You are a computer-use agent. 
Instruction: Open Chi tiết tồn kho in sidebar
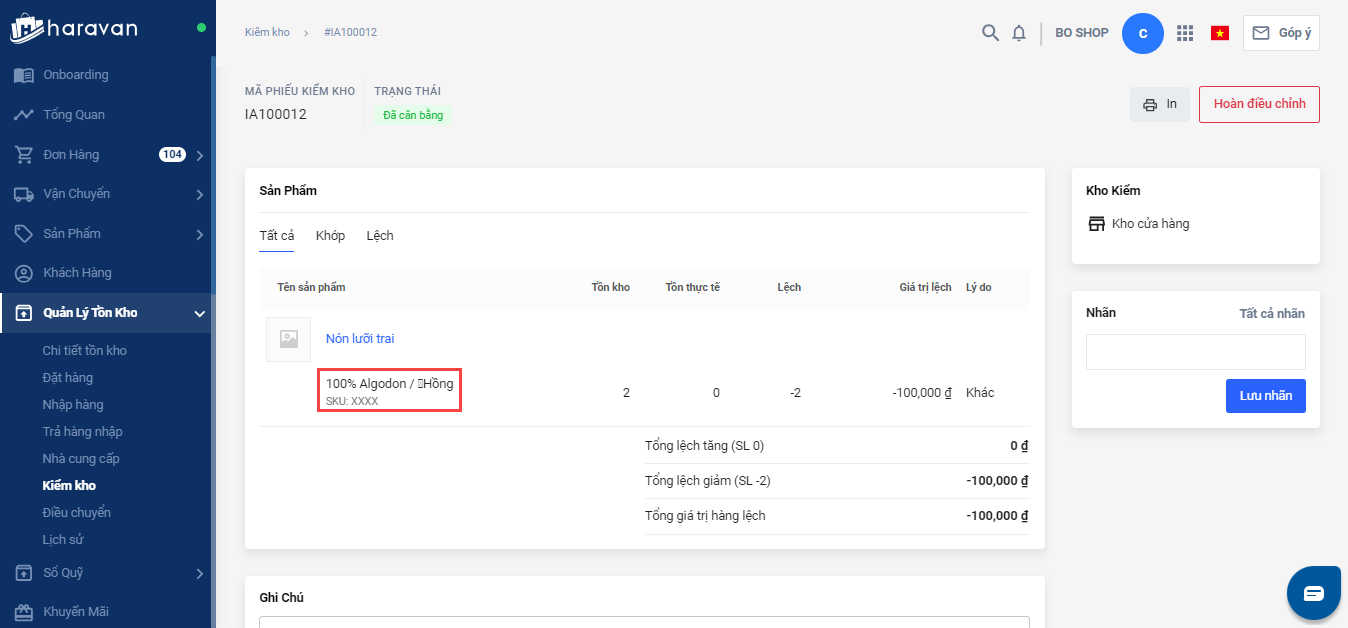click(84, 351)
